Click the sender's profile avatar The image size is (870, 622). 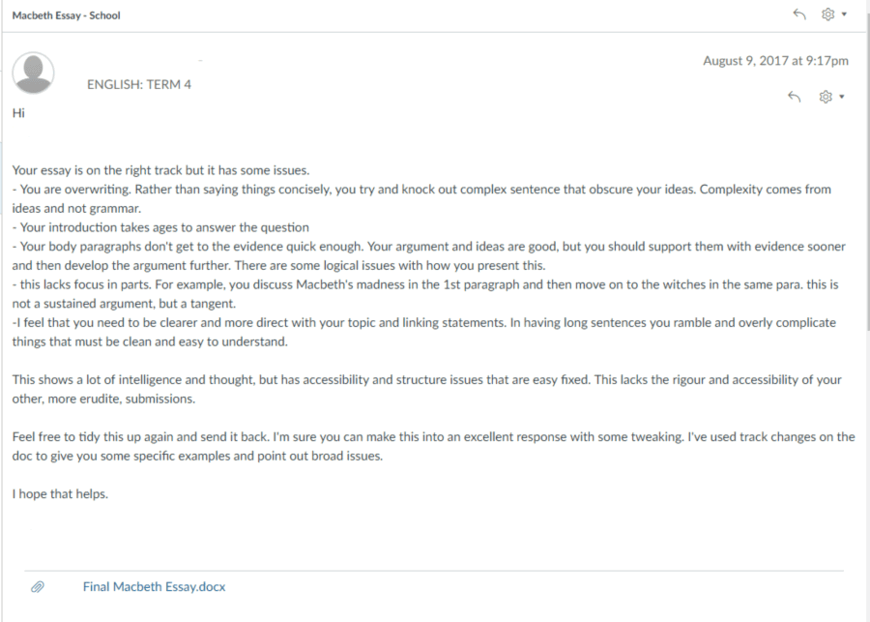click(x=33, y=73)
